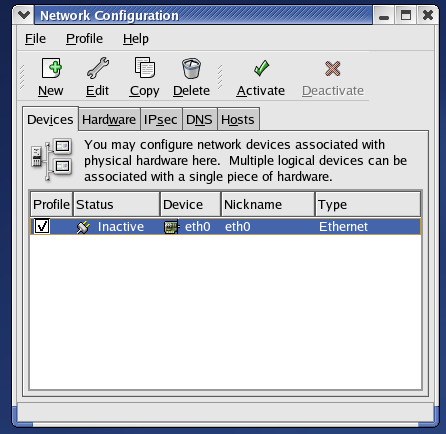Open the File menu

click(x=35, y=39)
